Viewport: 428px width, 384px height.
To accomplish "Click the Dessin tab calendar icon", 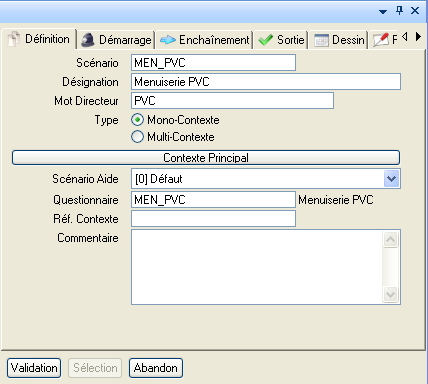I will click(321, 40).
